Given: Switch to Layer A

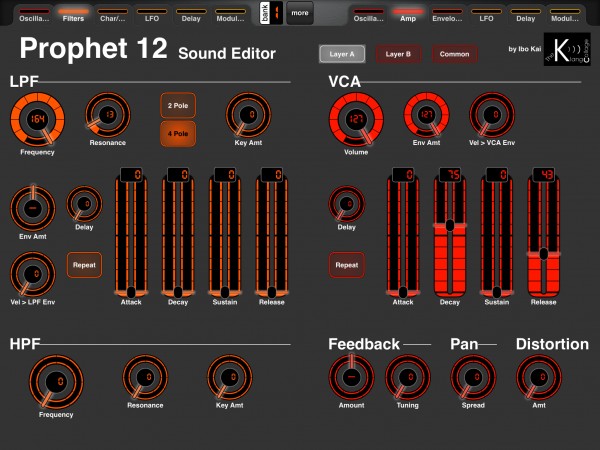Looking at the screenshot, I should 342,54.
